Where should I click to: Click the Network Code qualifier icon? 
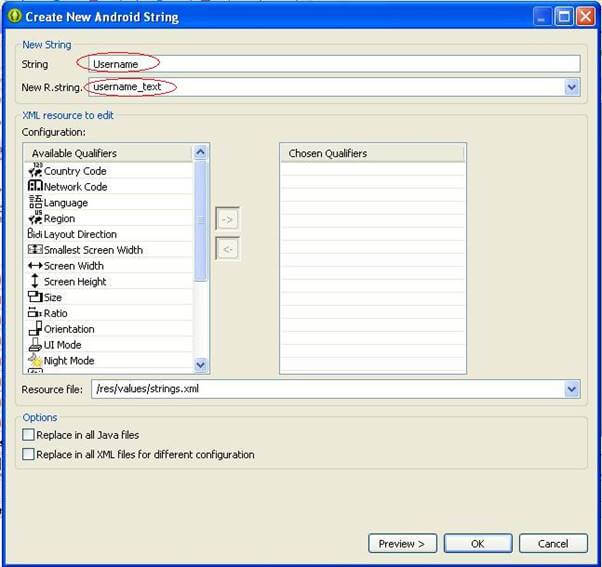(x=35, y=186)
